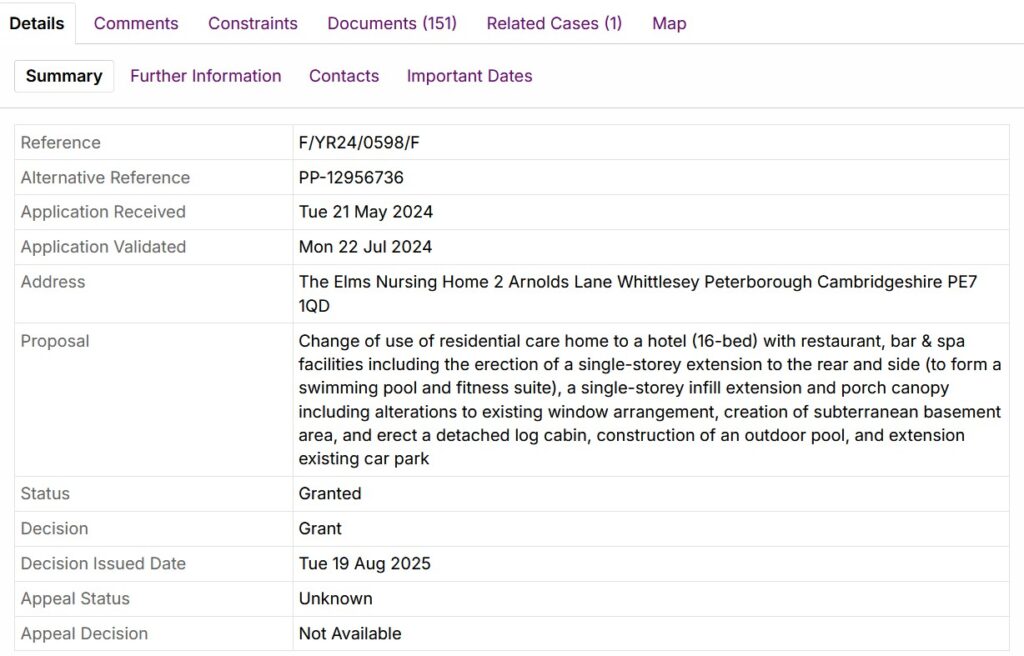
Task: Open the Comments tab
Action: [x=136, y=23]
